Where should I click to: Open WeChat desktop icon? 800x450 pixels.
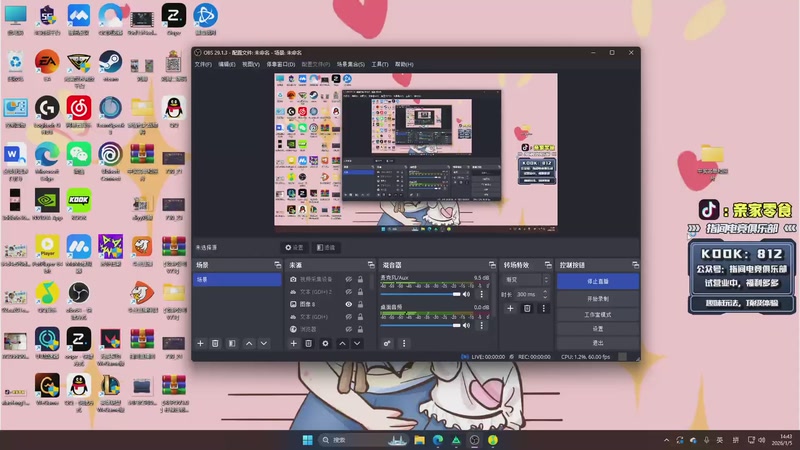(79, 158)
